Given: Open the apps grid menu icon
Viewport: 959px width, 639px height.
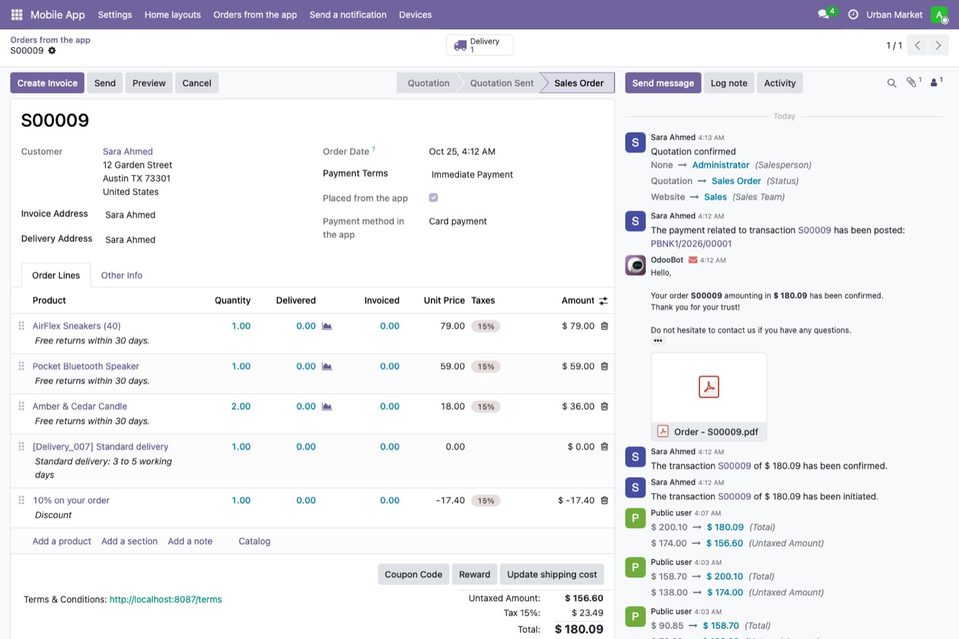Looking at the screenshot, I should [17, 14].
